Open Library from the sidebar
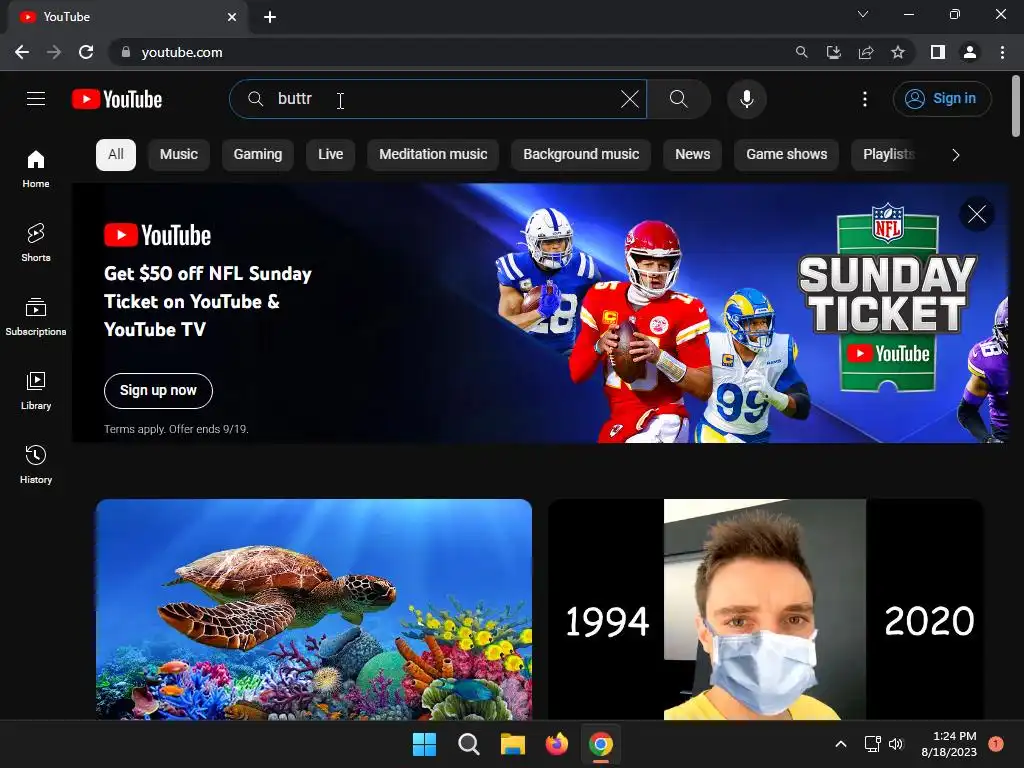Image resolution: width=1024 pixels, height=768 pixels. tap(36, 390)
